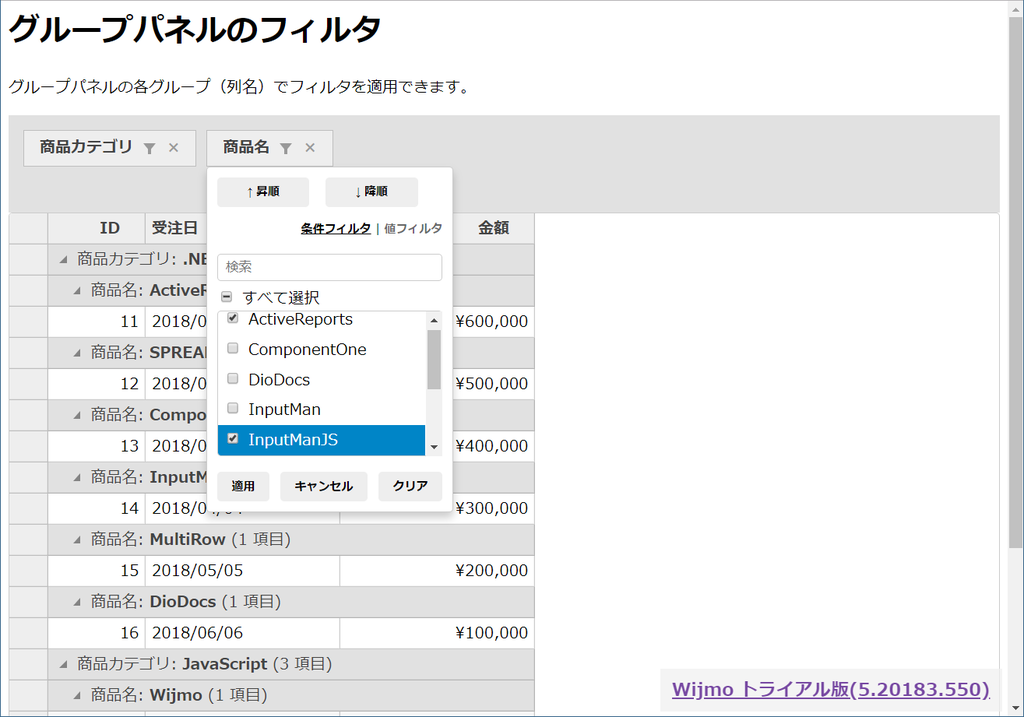
Task: Select the ¥300,000 amount cell
Action: click(x=493, y=508)
